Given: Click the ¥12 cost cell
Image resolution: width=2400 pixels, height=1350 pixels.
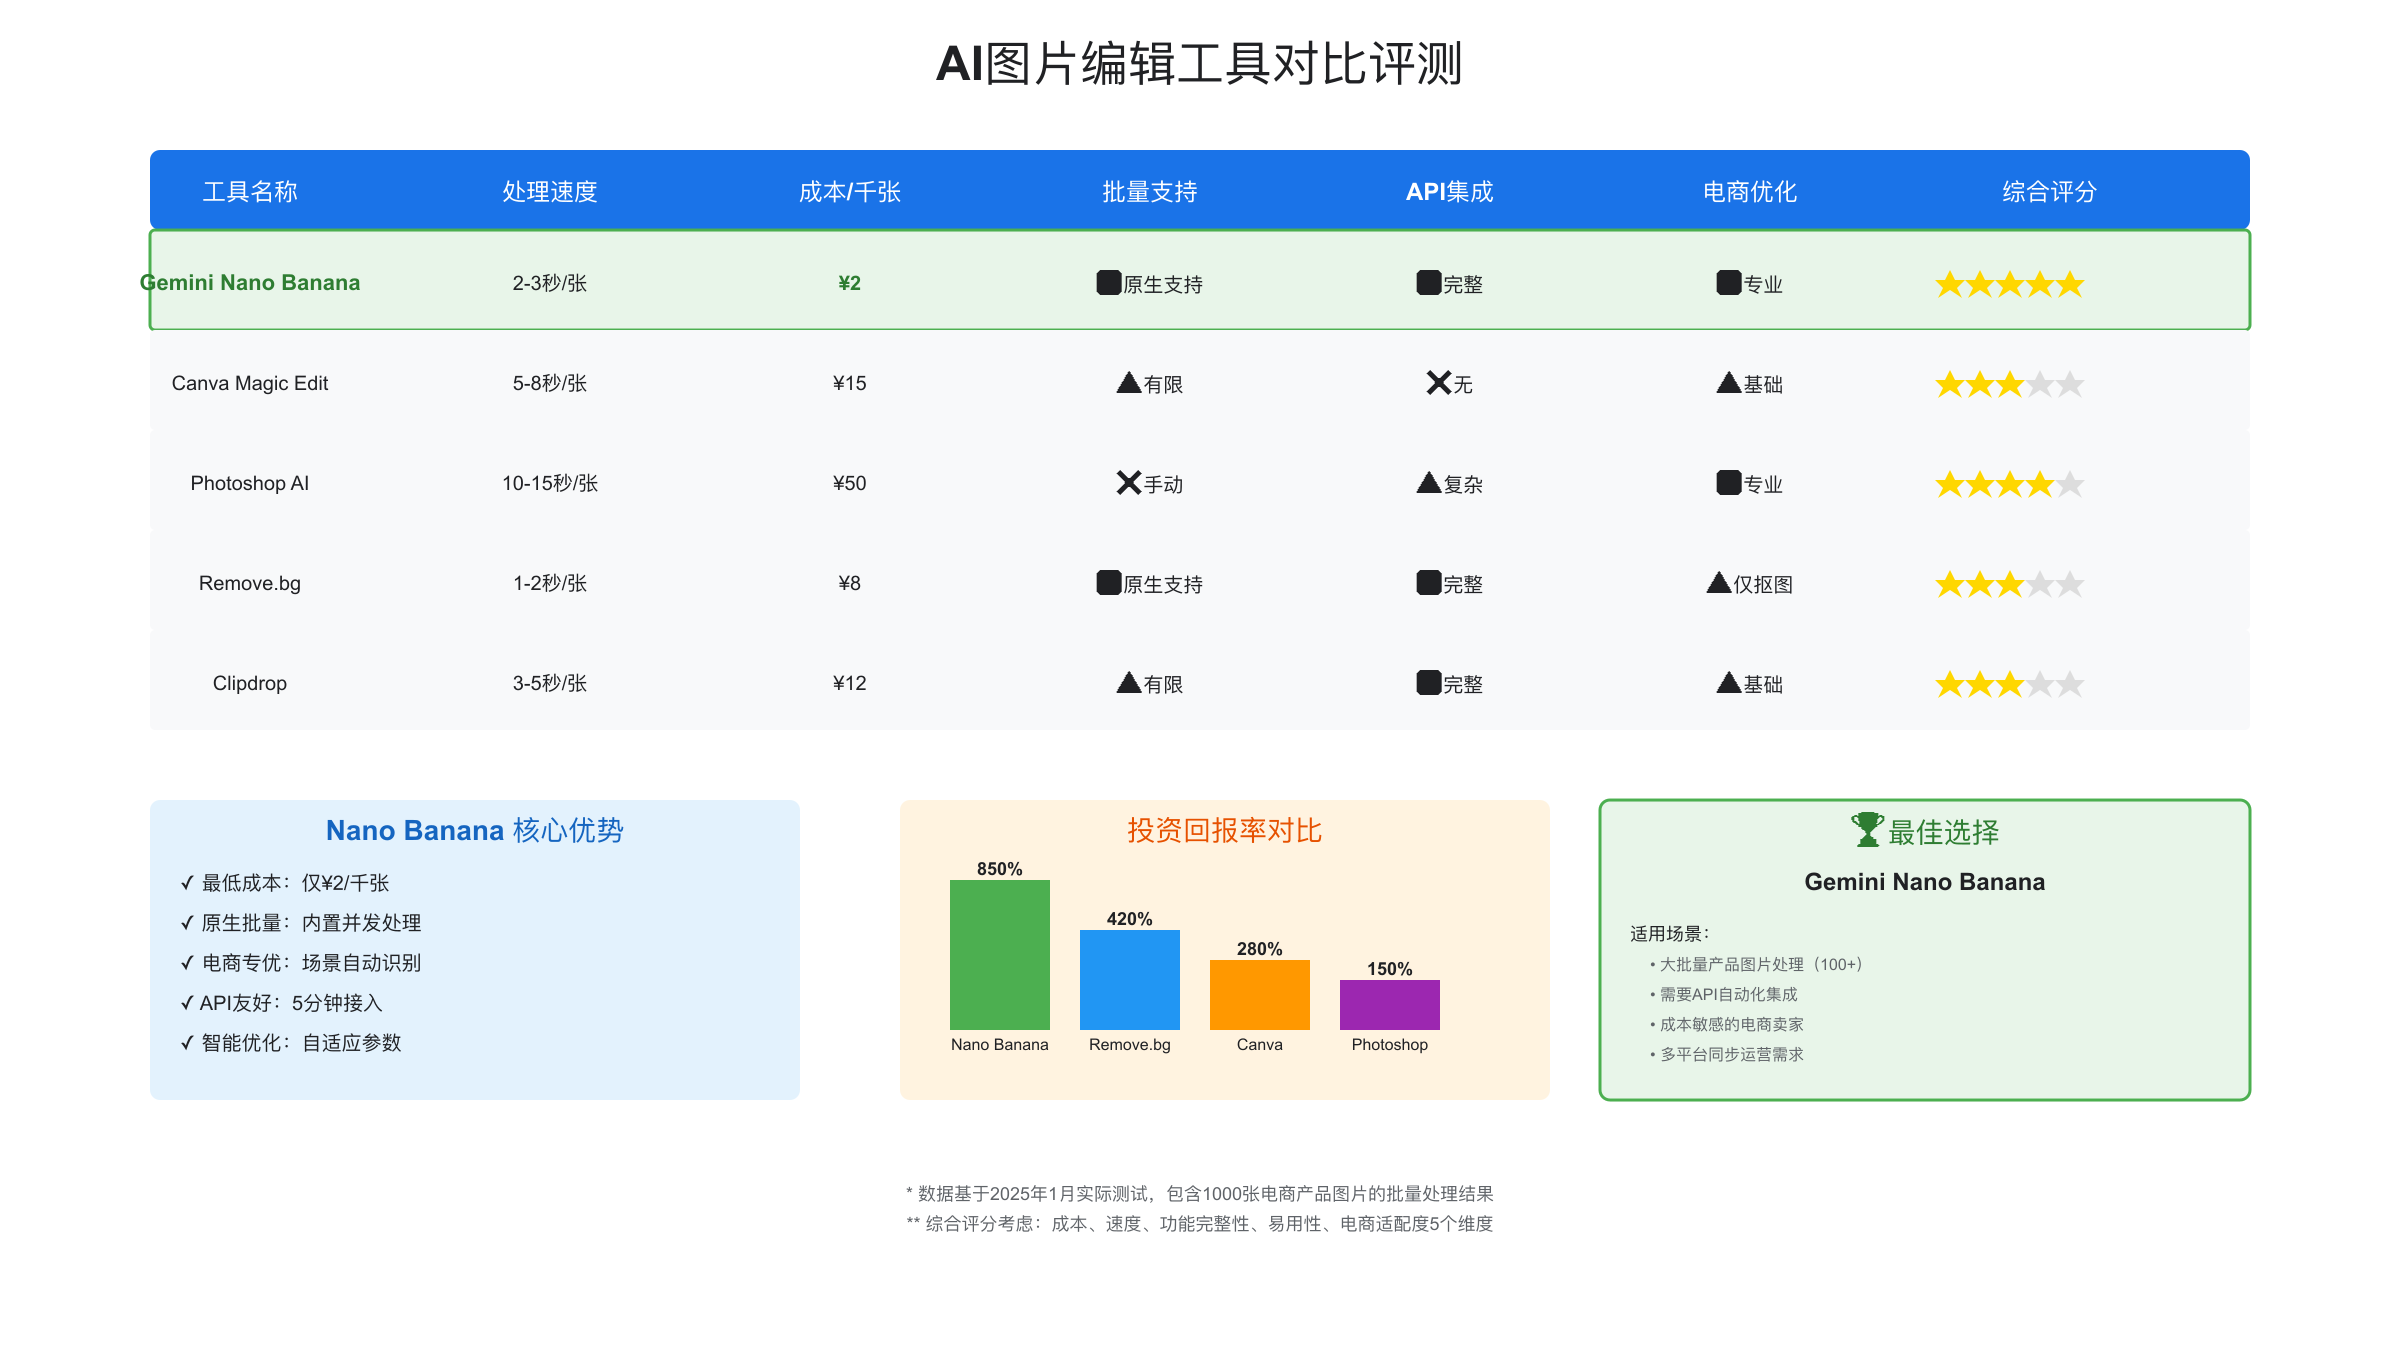Looking at the screenshot, I should [850, 683].
